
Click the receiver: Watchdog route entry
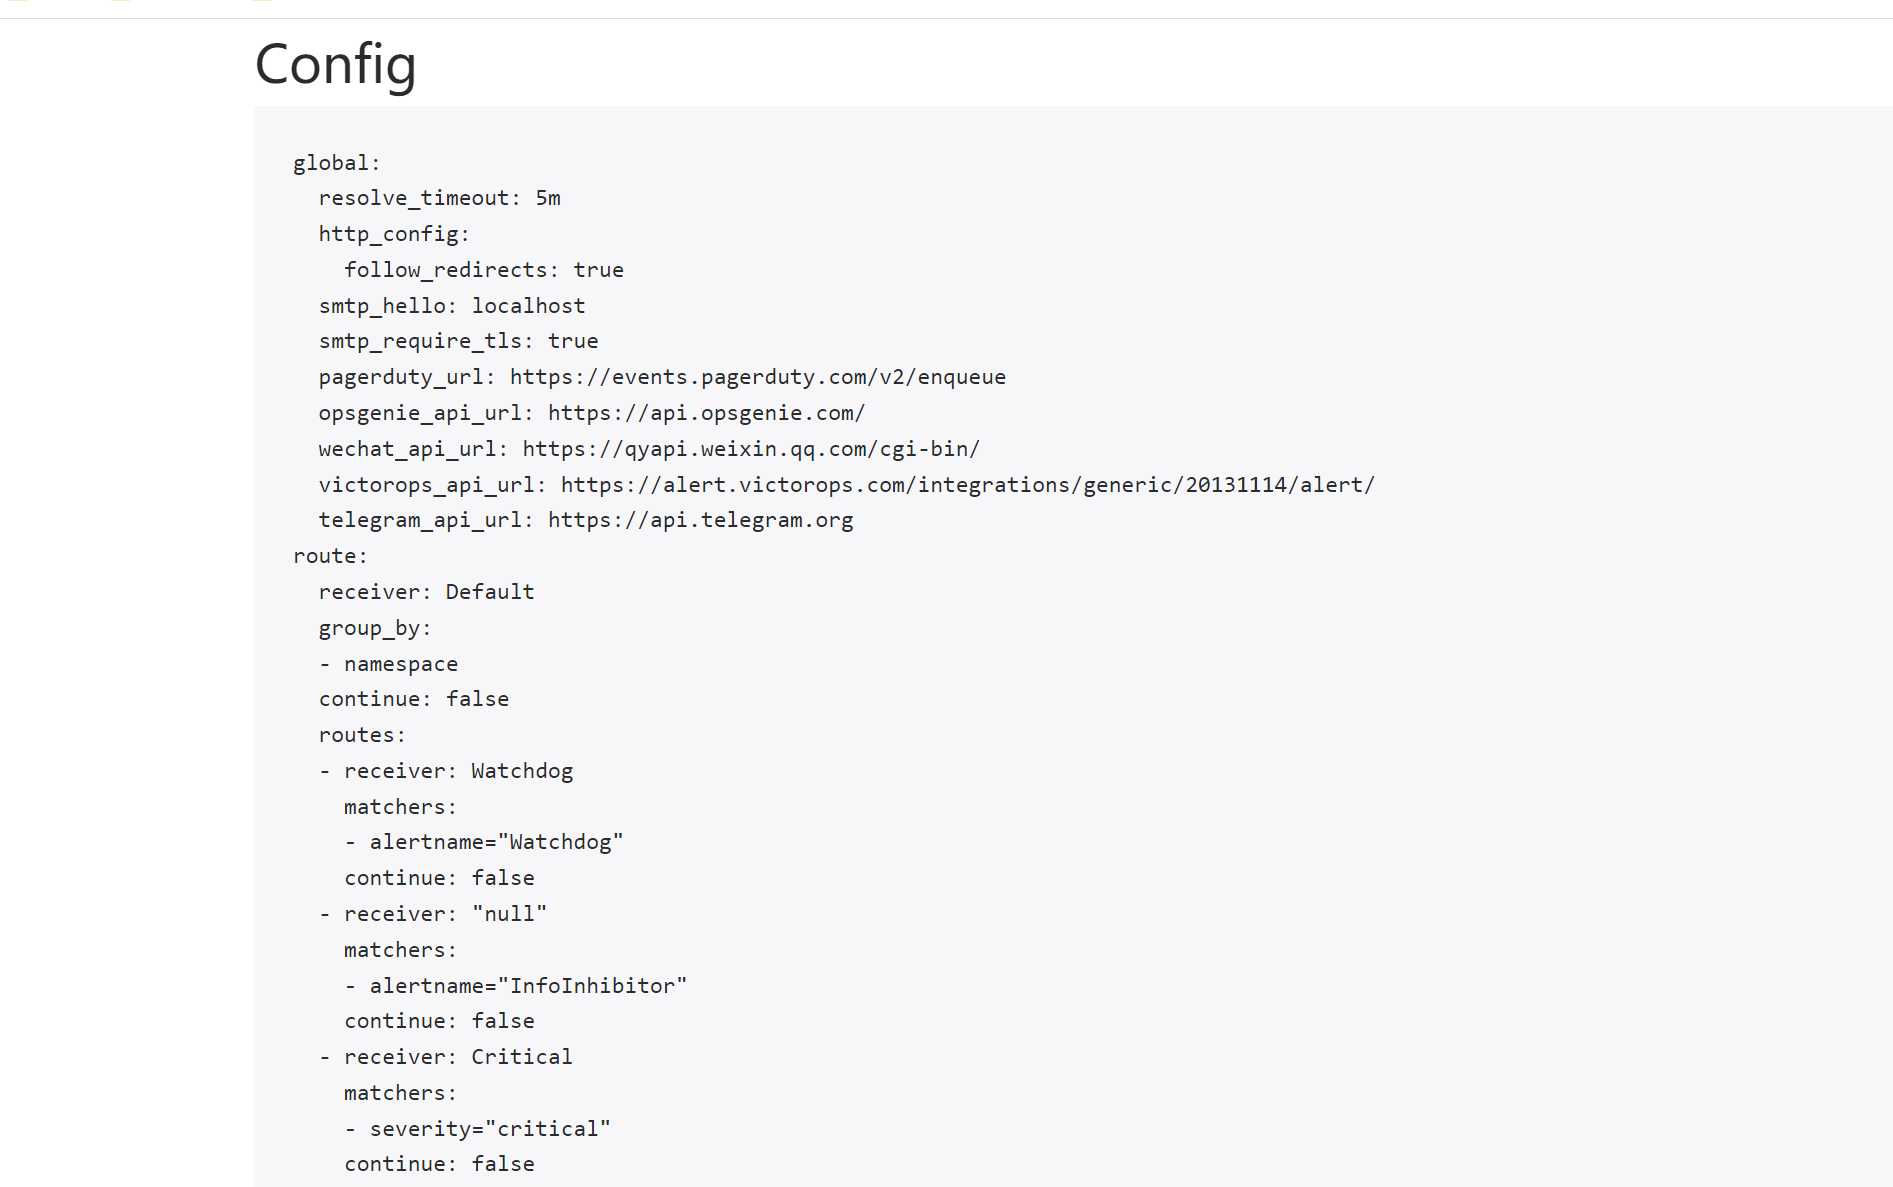[459, 771]
